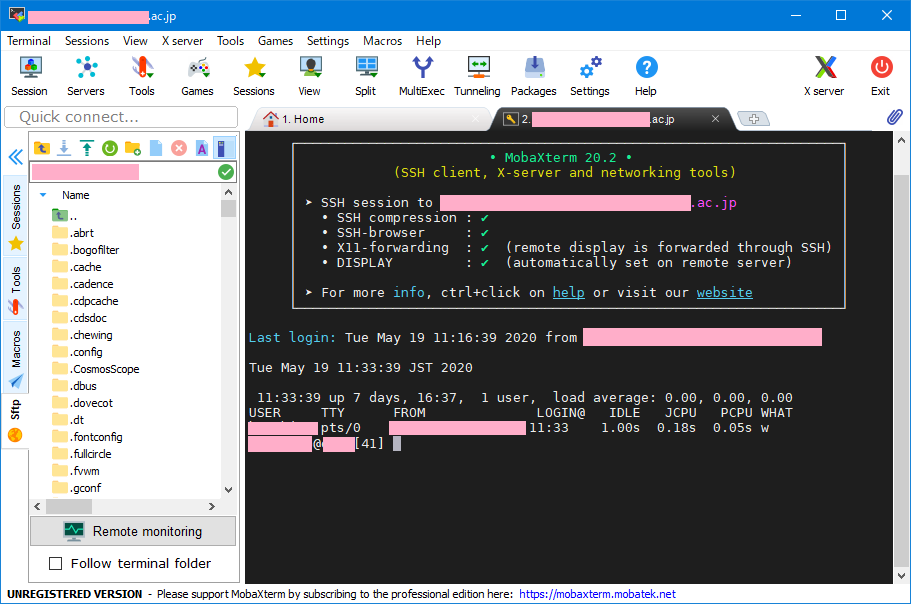Click the X server toolbar icon
This screenshot has width=911, height=604.
point(824,76)
